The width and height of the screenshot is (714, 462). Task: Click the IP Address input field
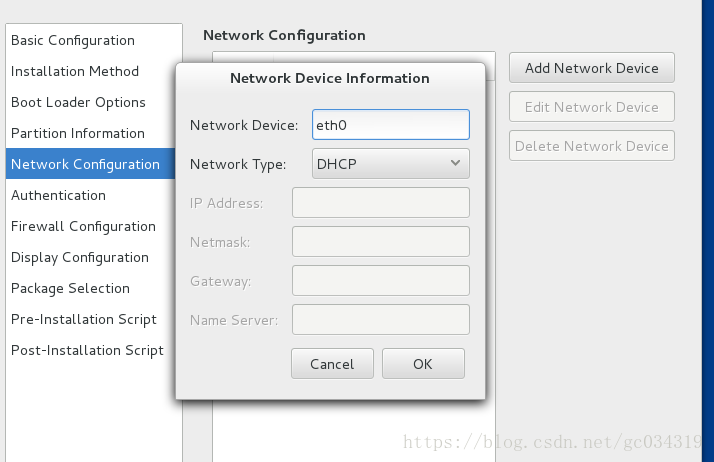pyautogui.click(x=381, y=203)
